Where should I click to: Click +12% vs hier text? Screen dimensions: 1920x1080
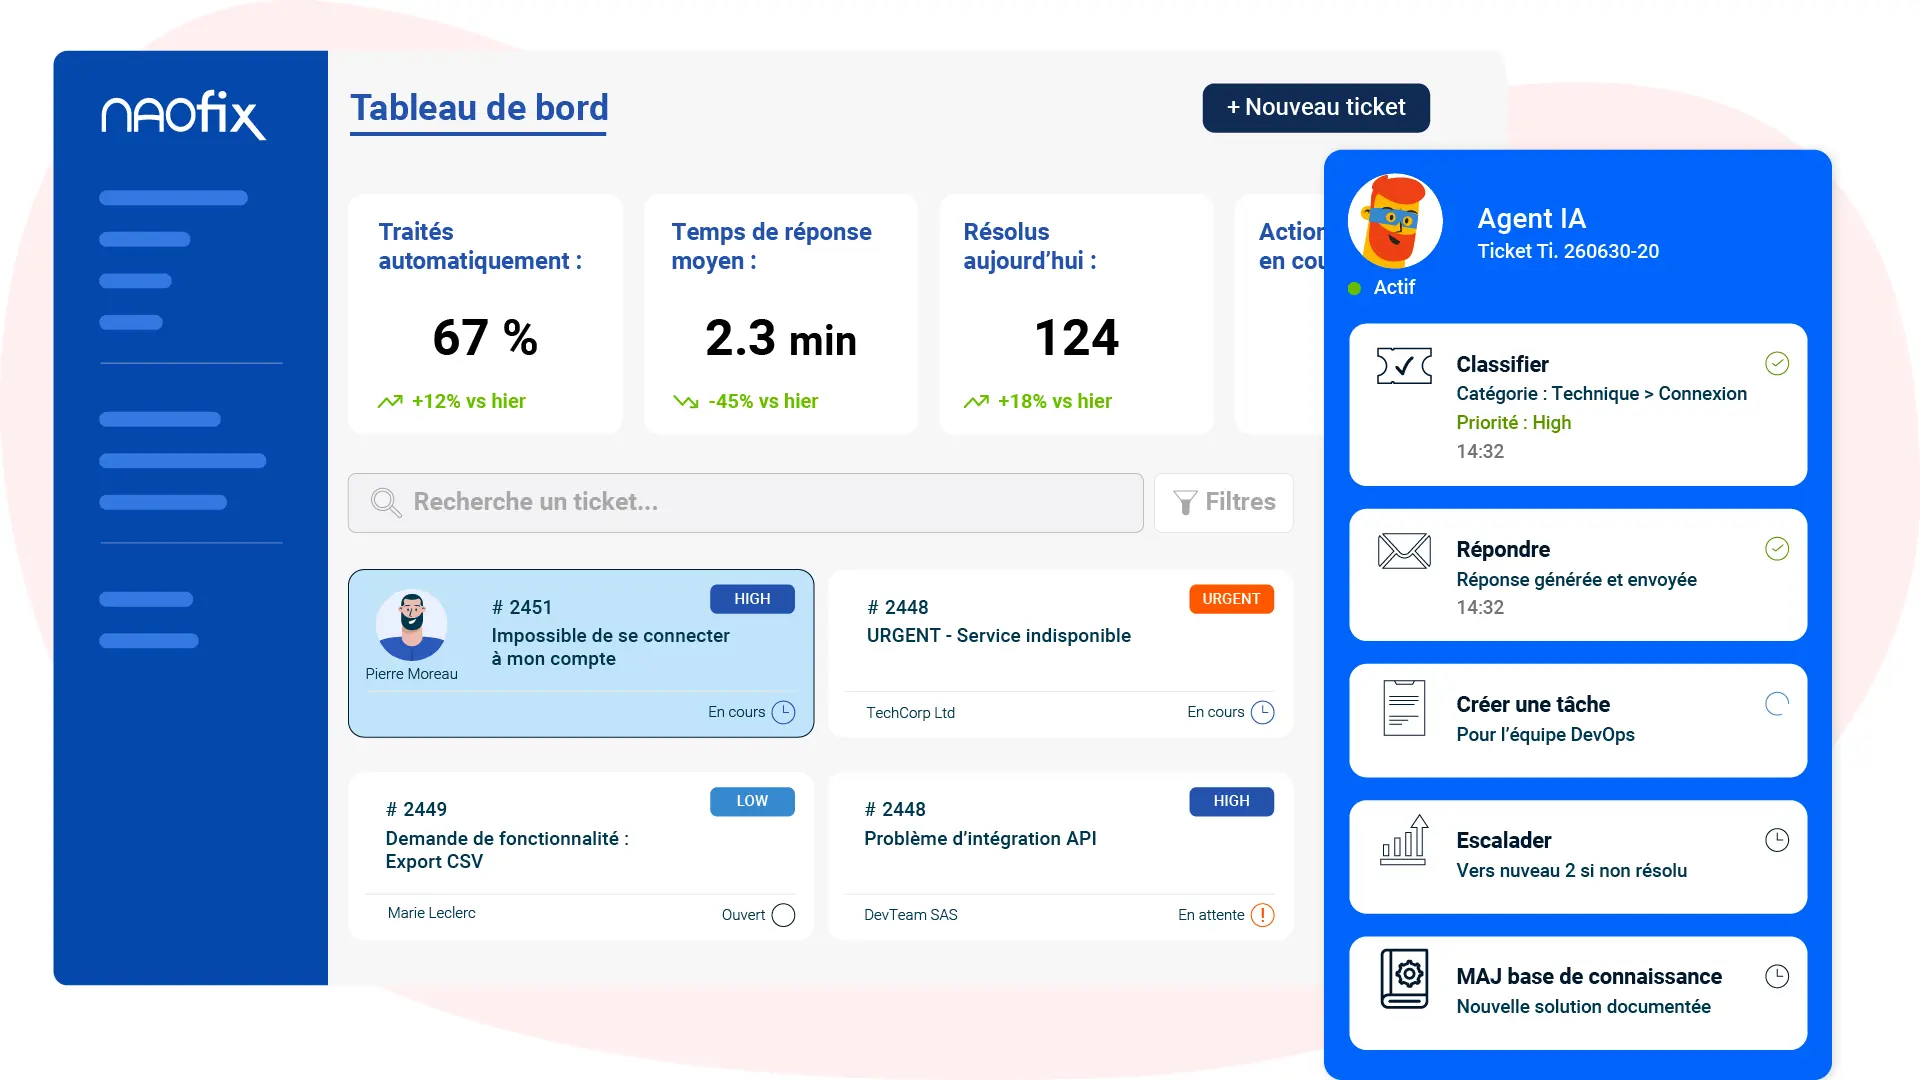(468, 402)
